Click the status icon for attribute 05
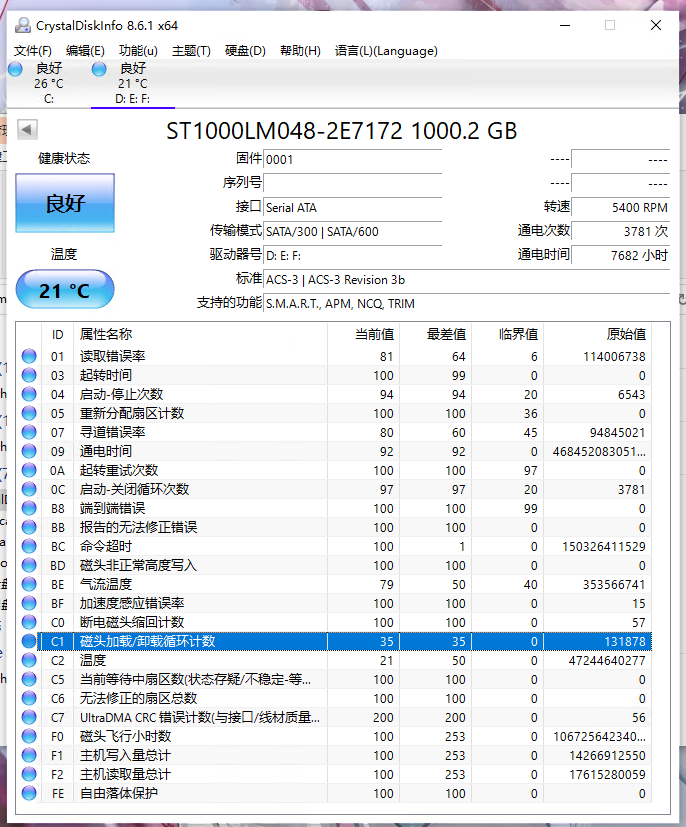The width and height of the screenshot is (686, 827). [29, 413]
